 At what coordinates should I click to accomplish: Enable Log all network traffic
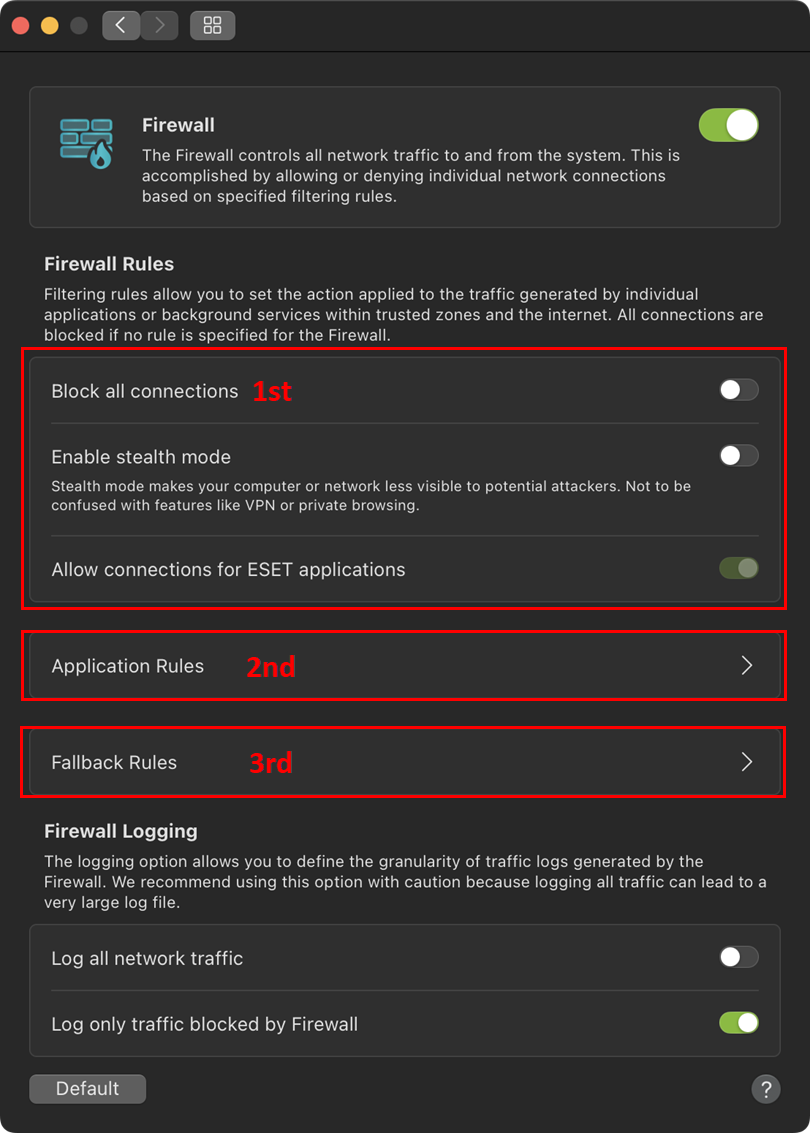pos(739,957)
